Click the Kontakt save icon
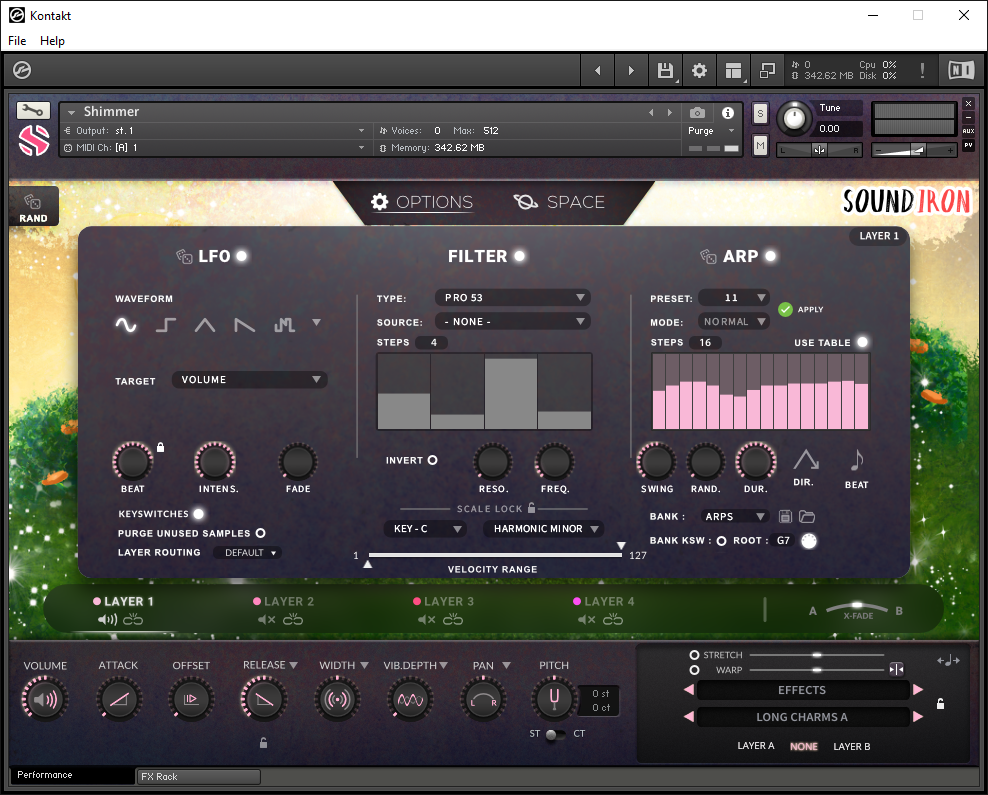 point(665,71)
